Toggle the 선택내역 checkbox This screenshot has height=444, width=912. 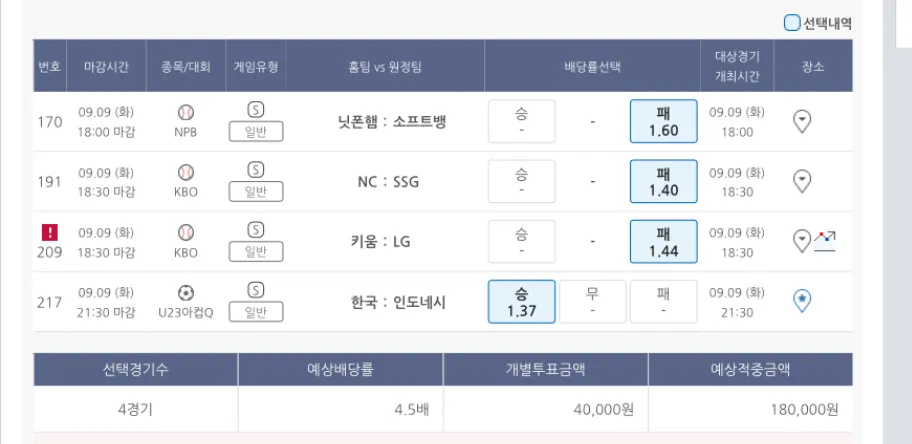(x=792, y=23)
